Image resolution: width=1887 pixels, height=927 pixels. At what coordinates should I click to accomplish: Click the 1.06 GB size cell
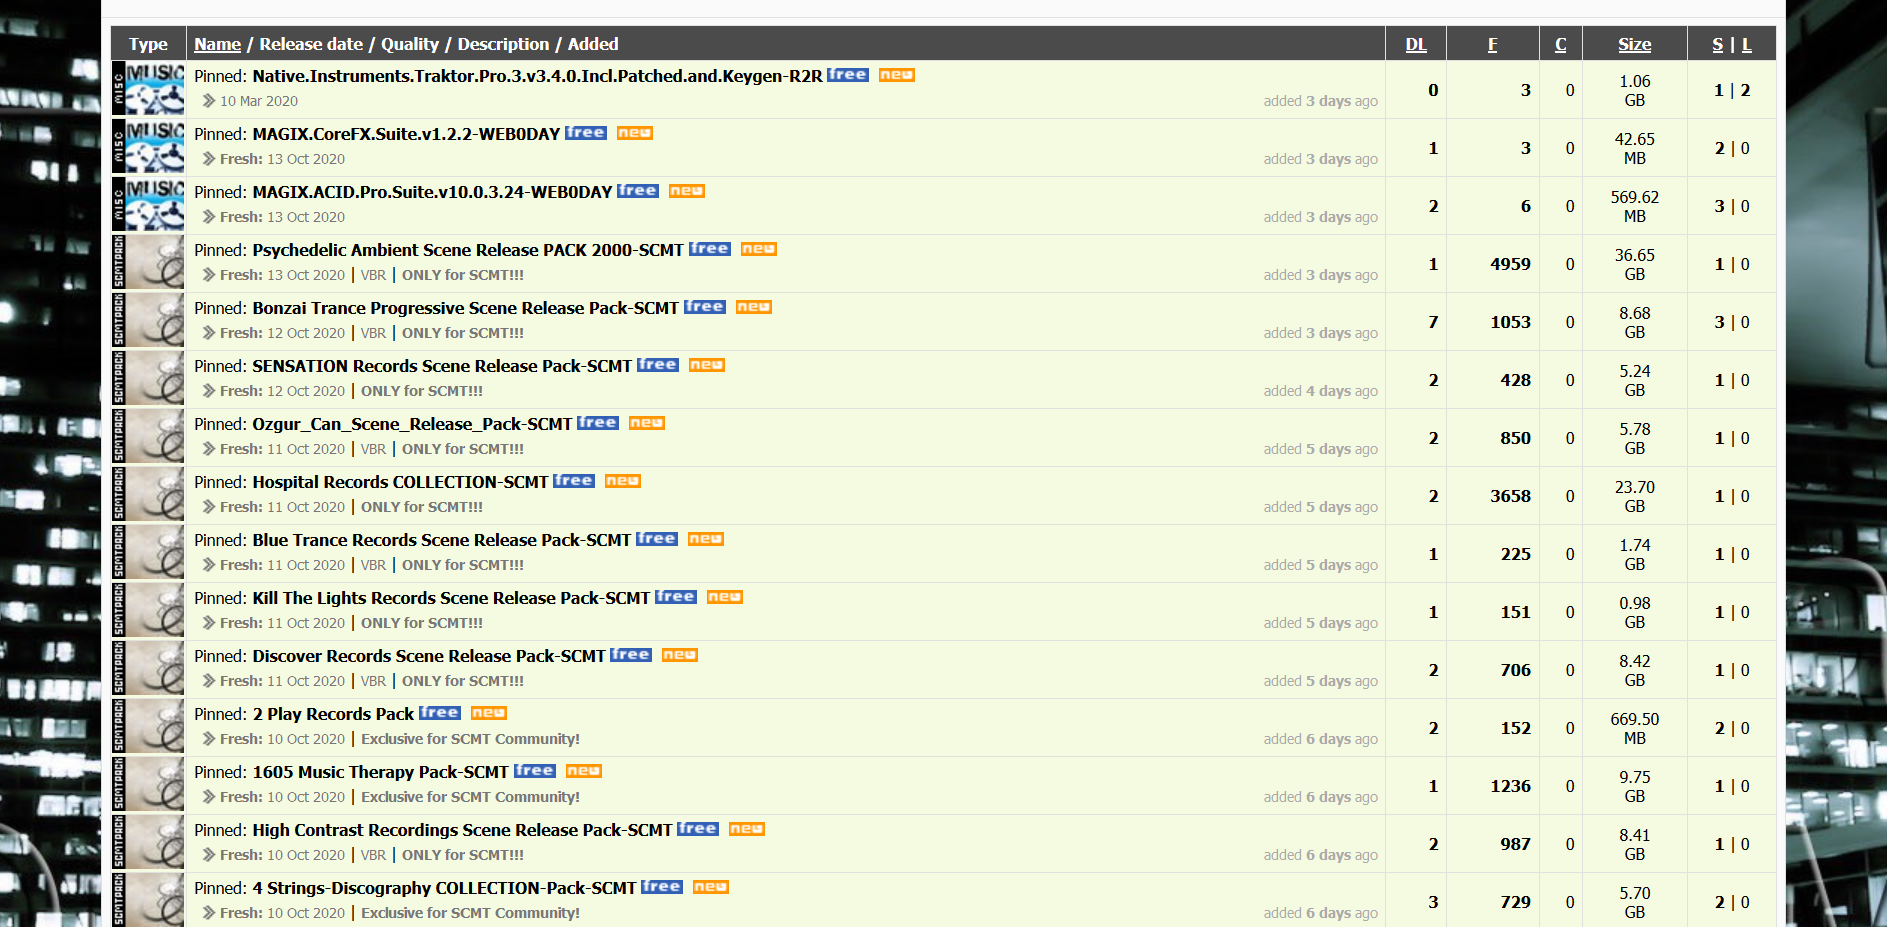[1635, 90]
